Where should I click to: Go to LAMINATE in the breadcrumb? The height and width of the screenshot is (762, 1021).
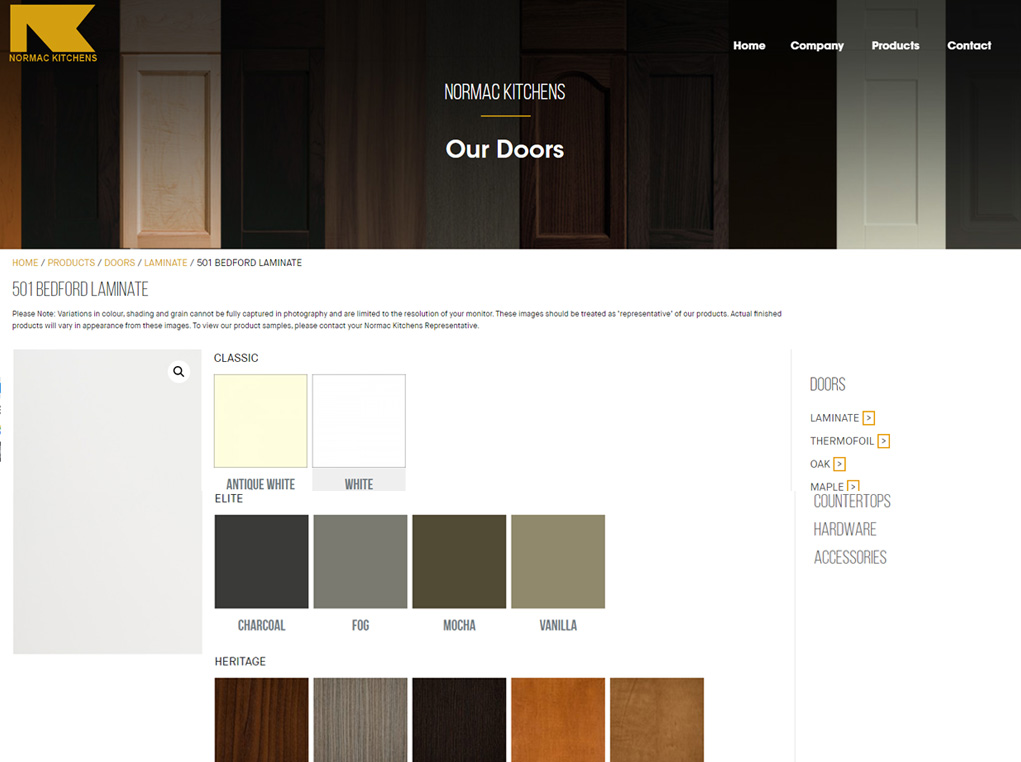(165, 262)
